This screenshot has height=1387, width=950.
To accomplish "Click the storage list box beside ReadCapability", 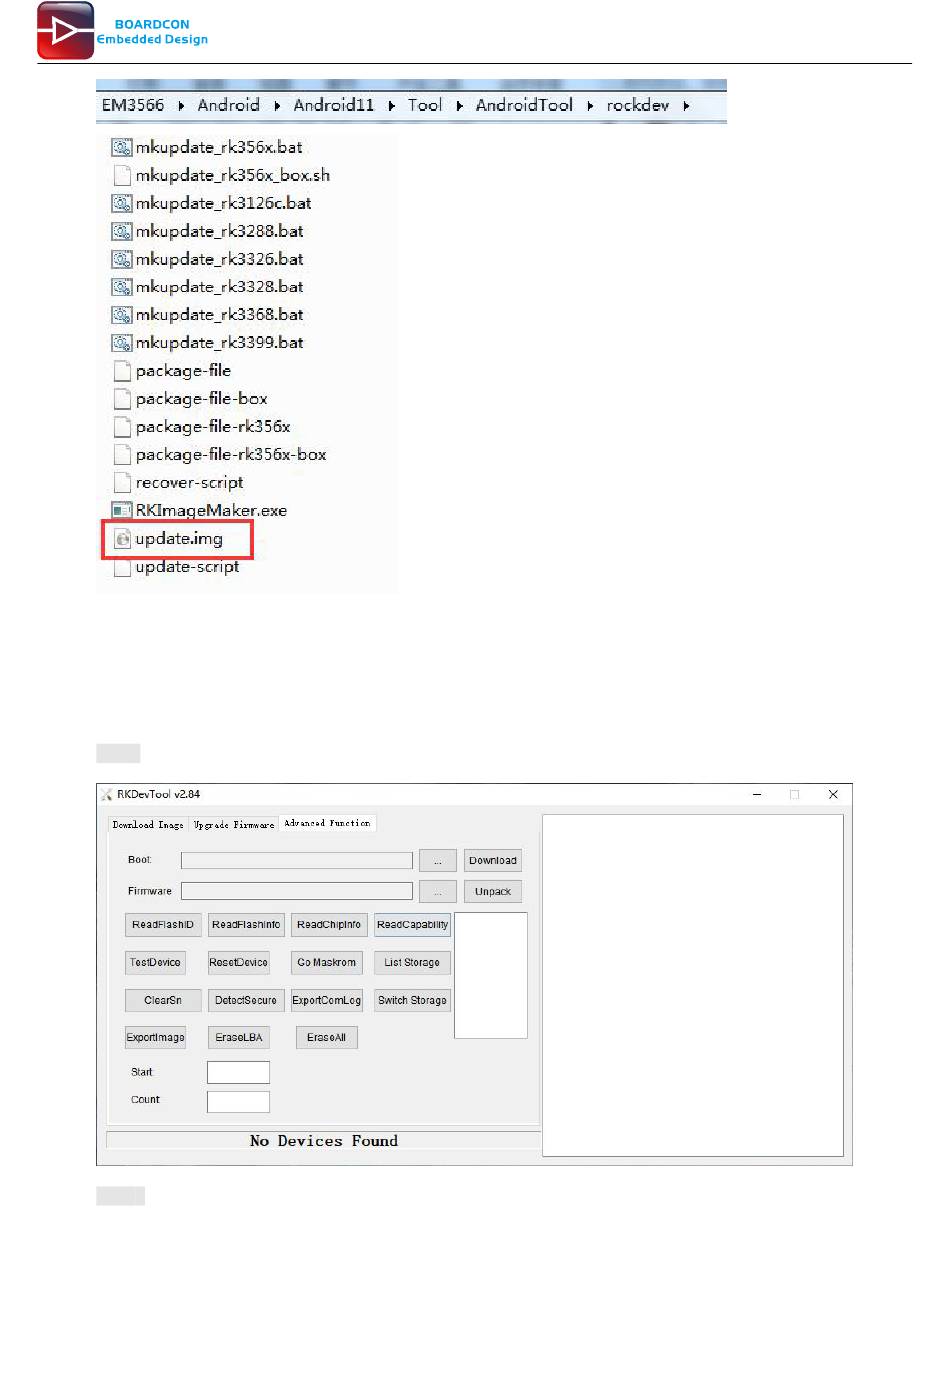I will [x=491, y=975].
